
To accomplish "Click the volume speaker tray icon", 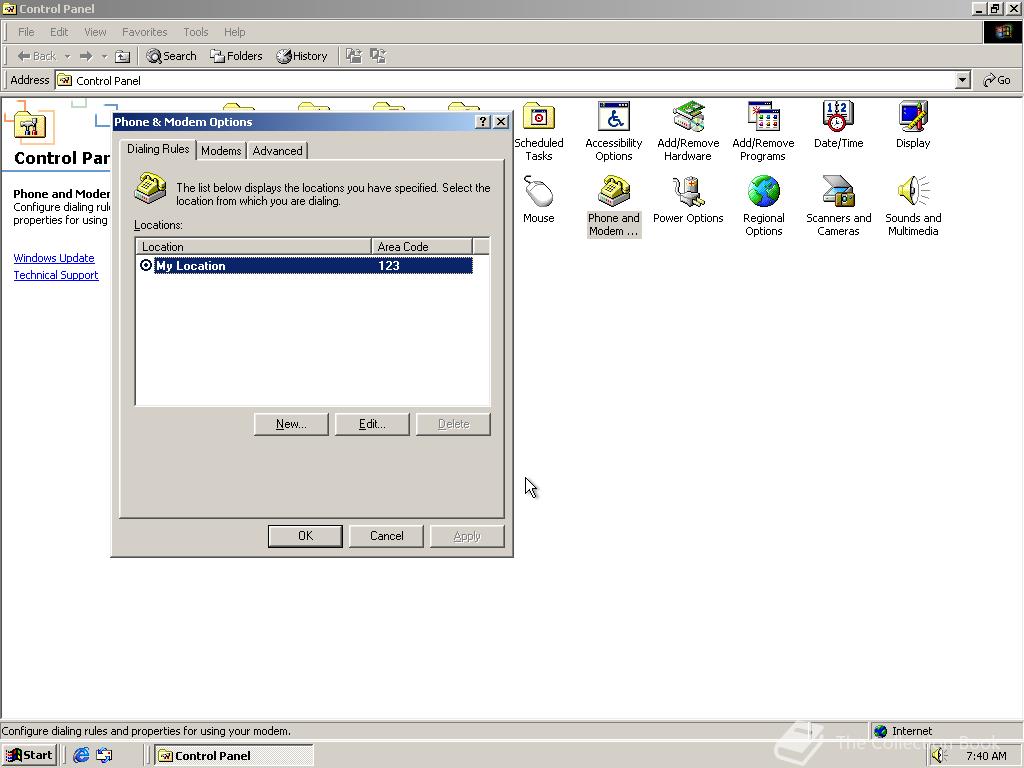I will point(939,756).
